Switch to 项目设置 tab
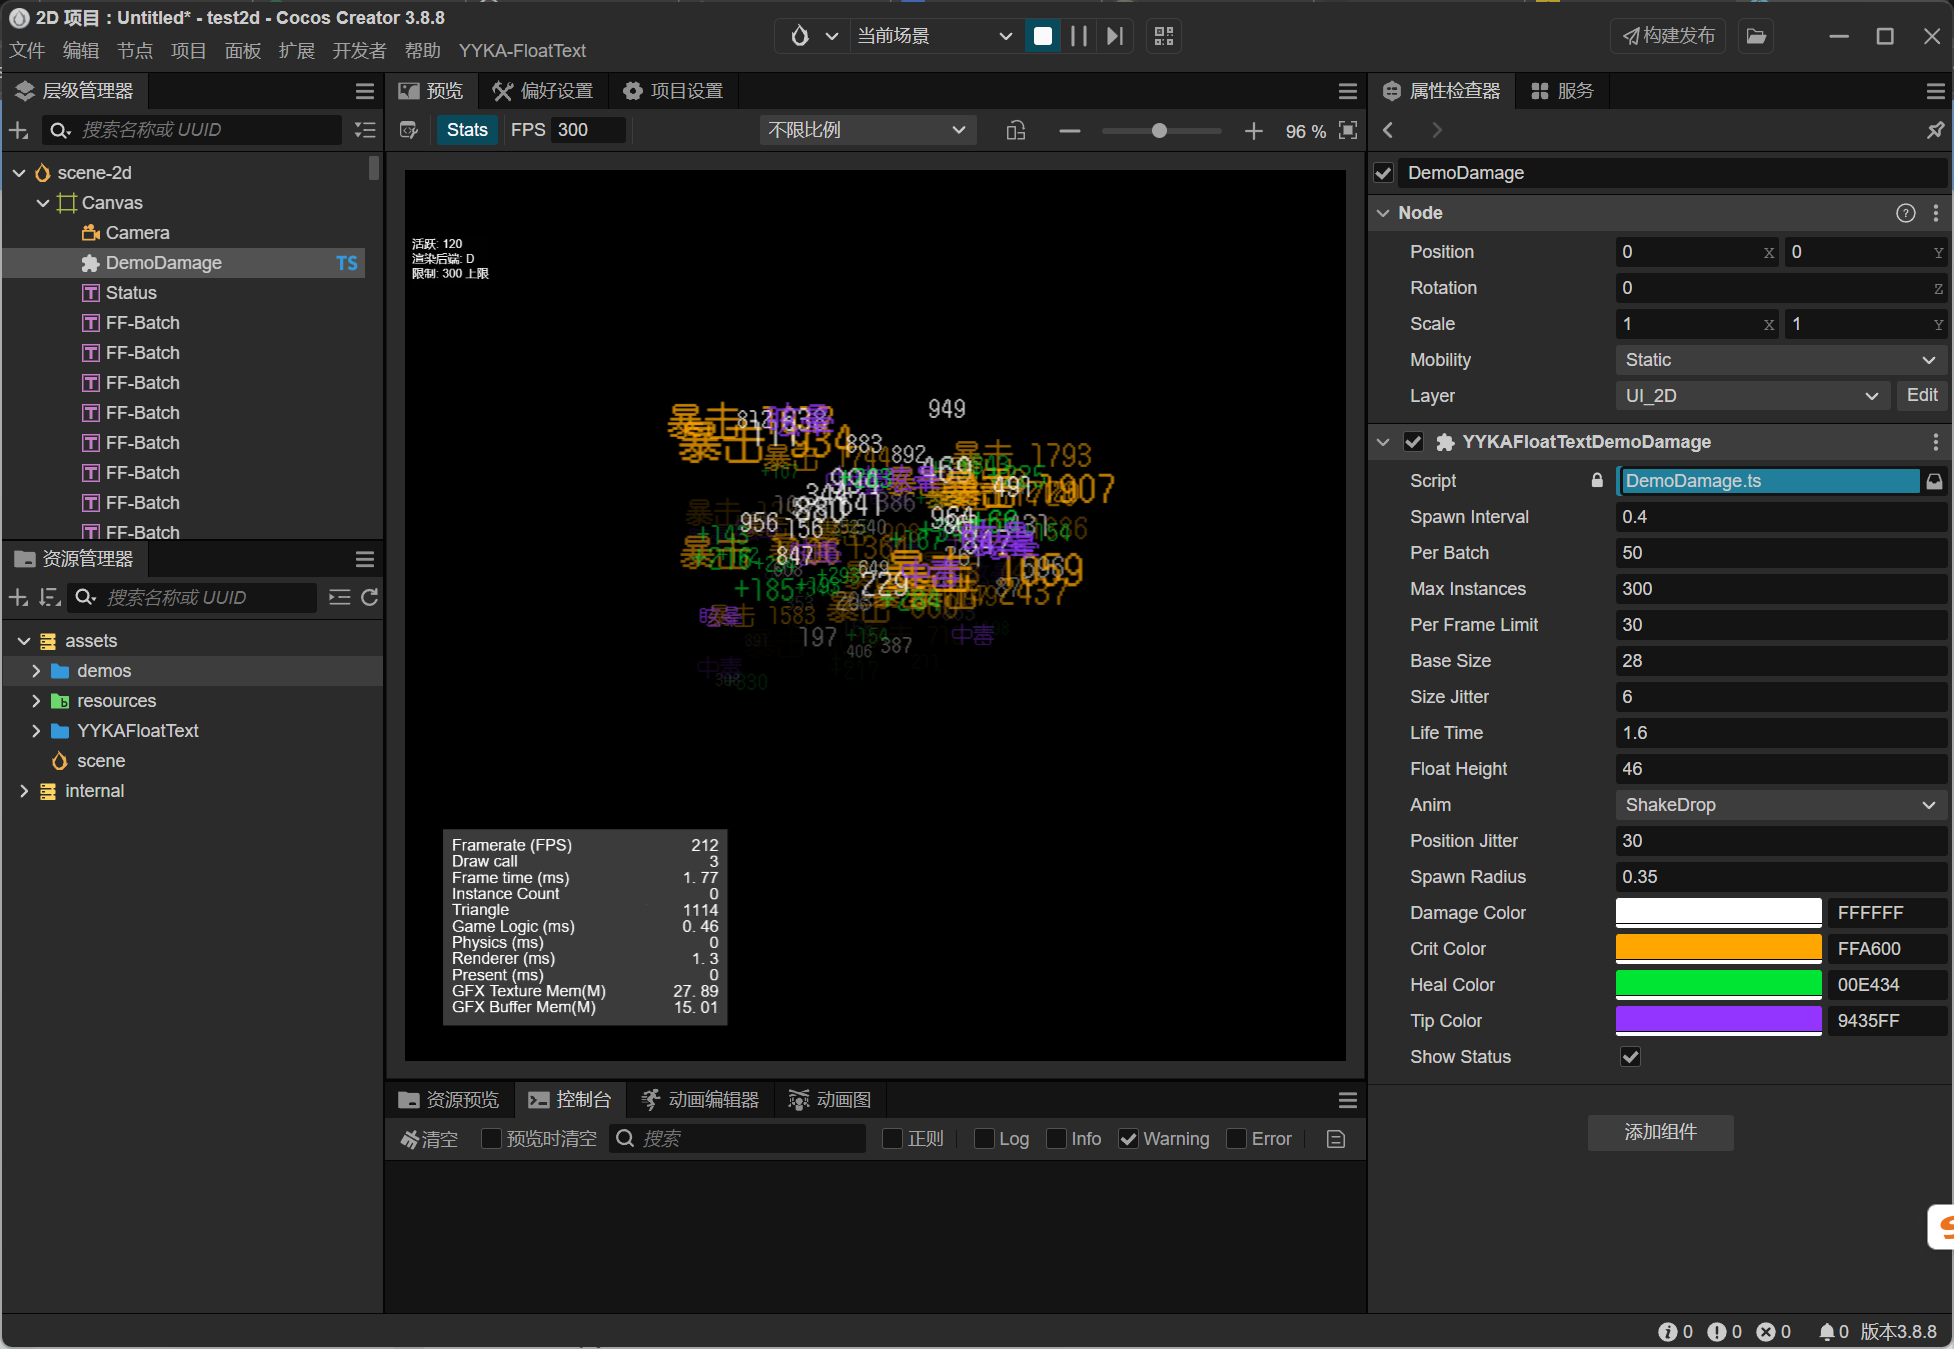The image size is (1954, 1349). click(673, 91)
